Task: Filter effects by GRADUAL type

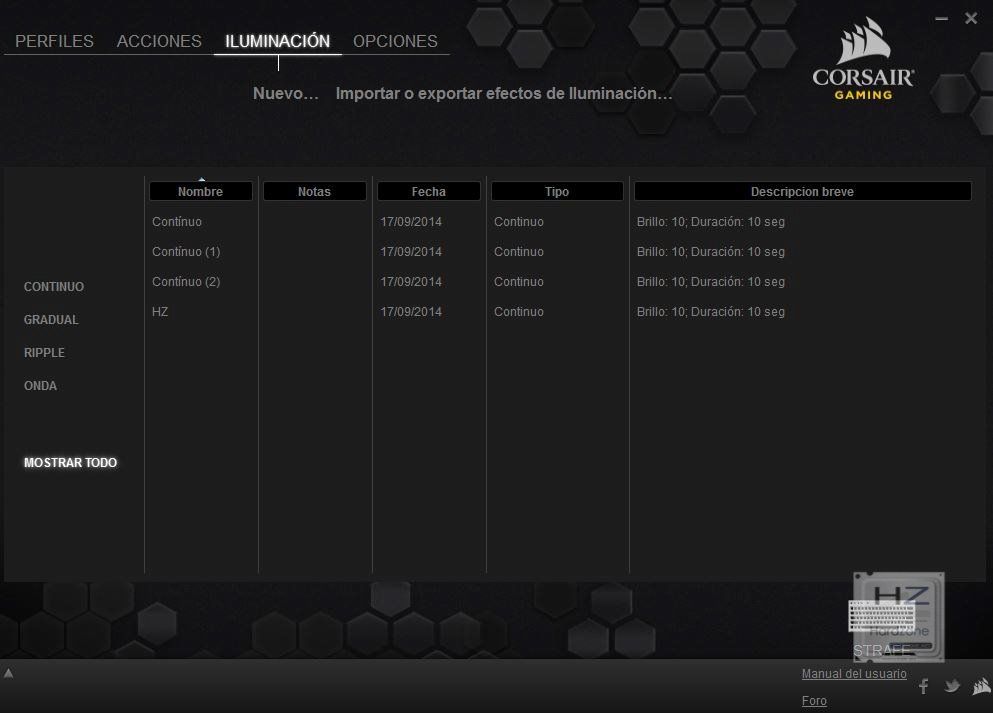Action: click(x=51, y=320)
